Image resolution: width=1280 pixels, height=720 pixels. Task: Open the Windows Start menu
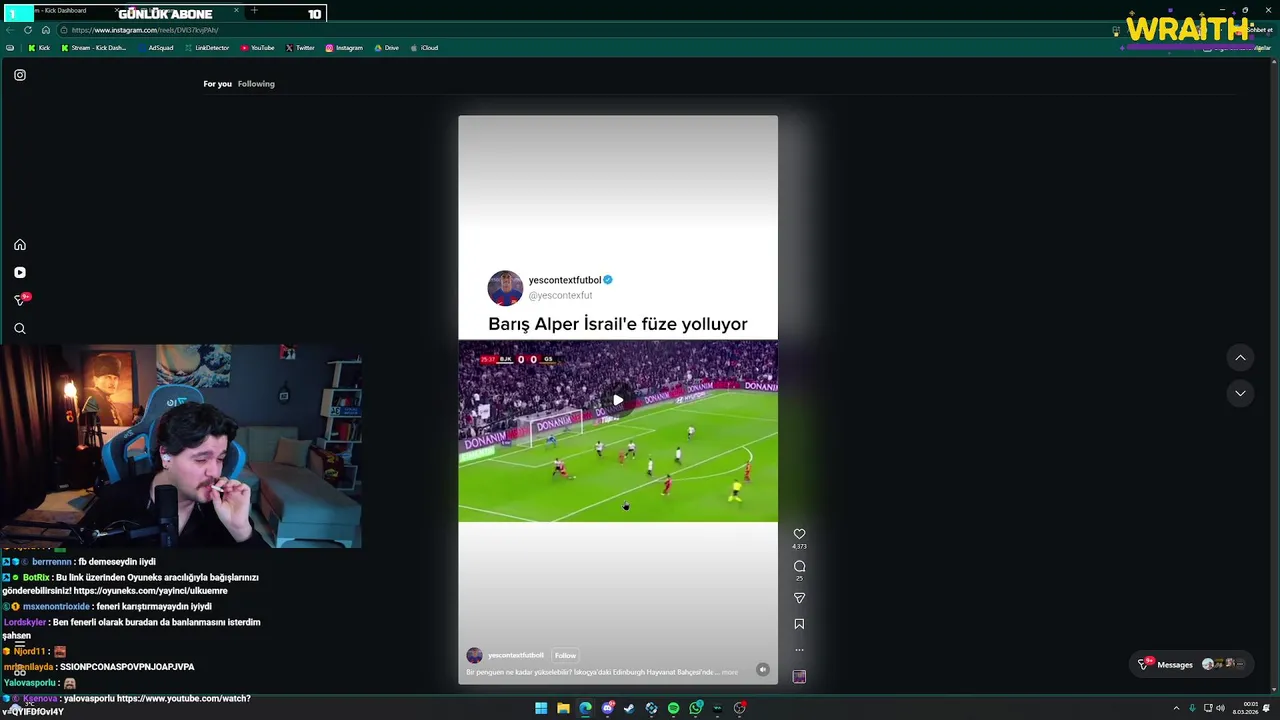(541, 708)
